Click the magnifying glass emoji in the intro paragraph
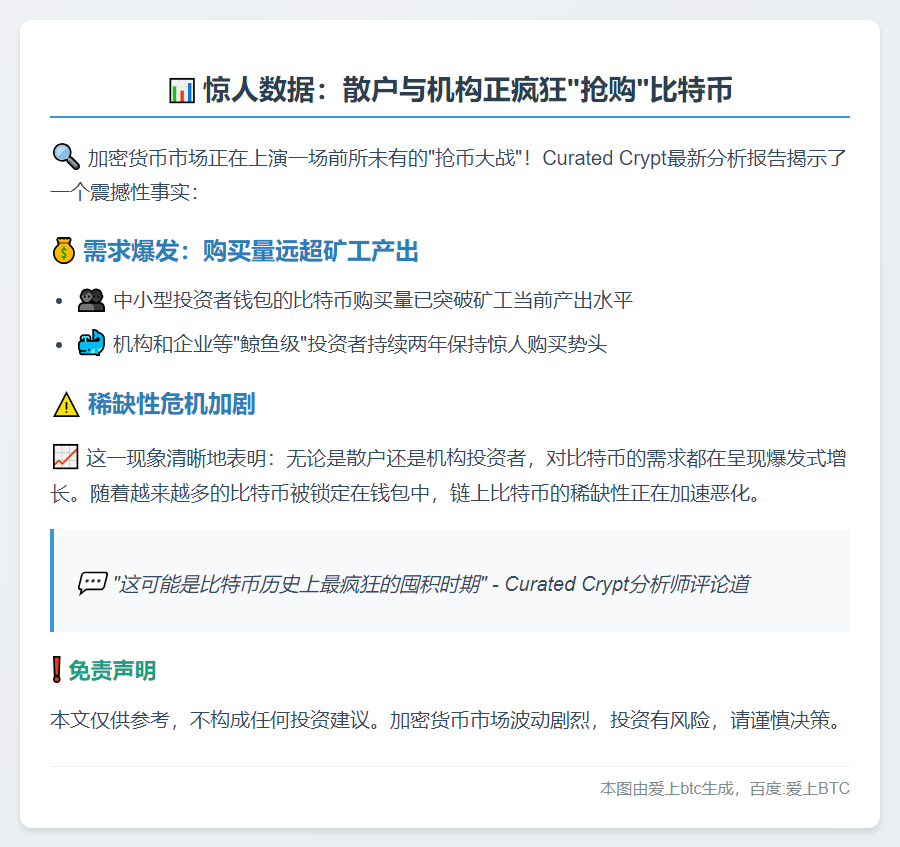This screenshot has height=847, width=900. tap(66, 157)
